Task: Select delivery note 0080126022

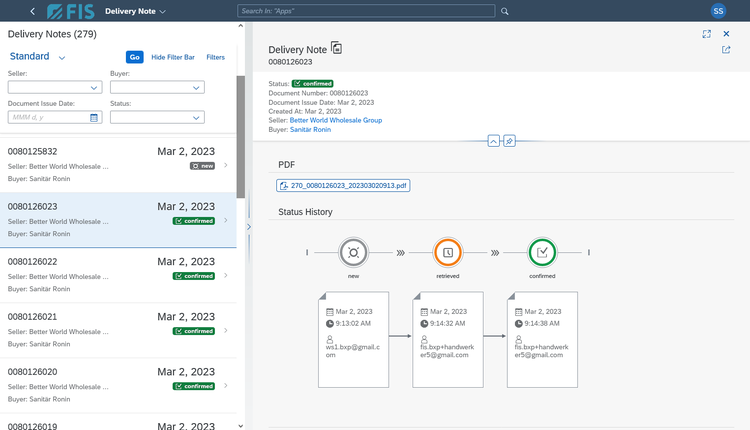Action: click(118, 275)
